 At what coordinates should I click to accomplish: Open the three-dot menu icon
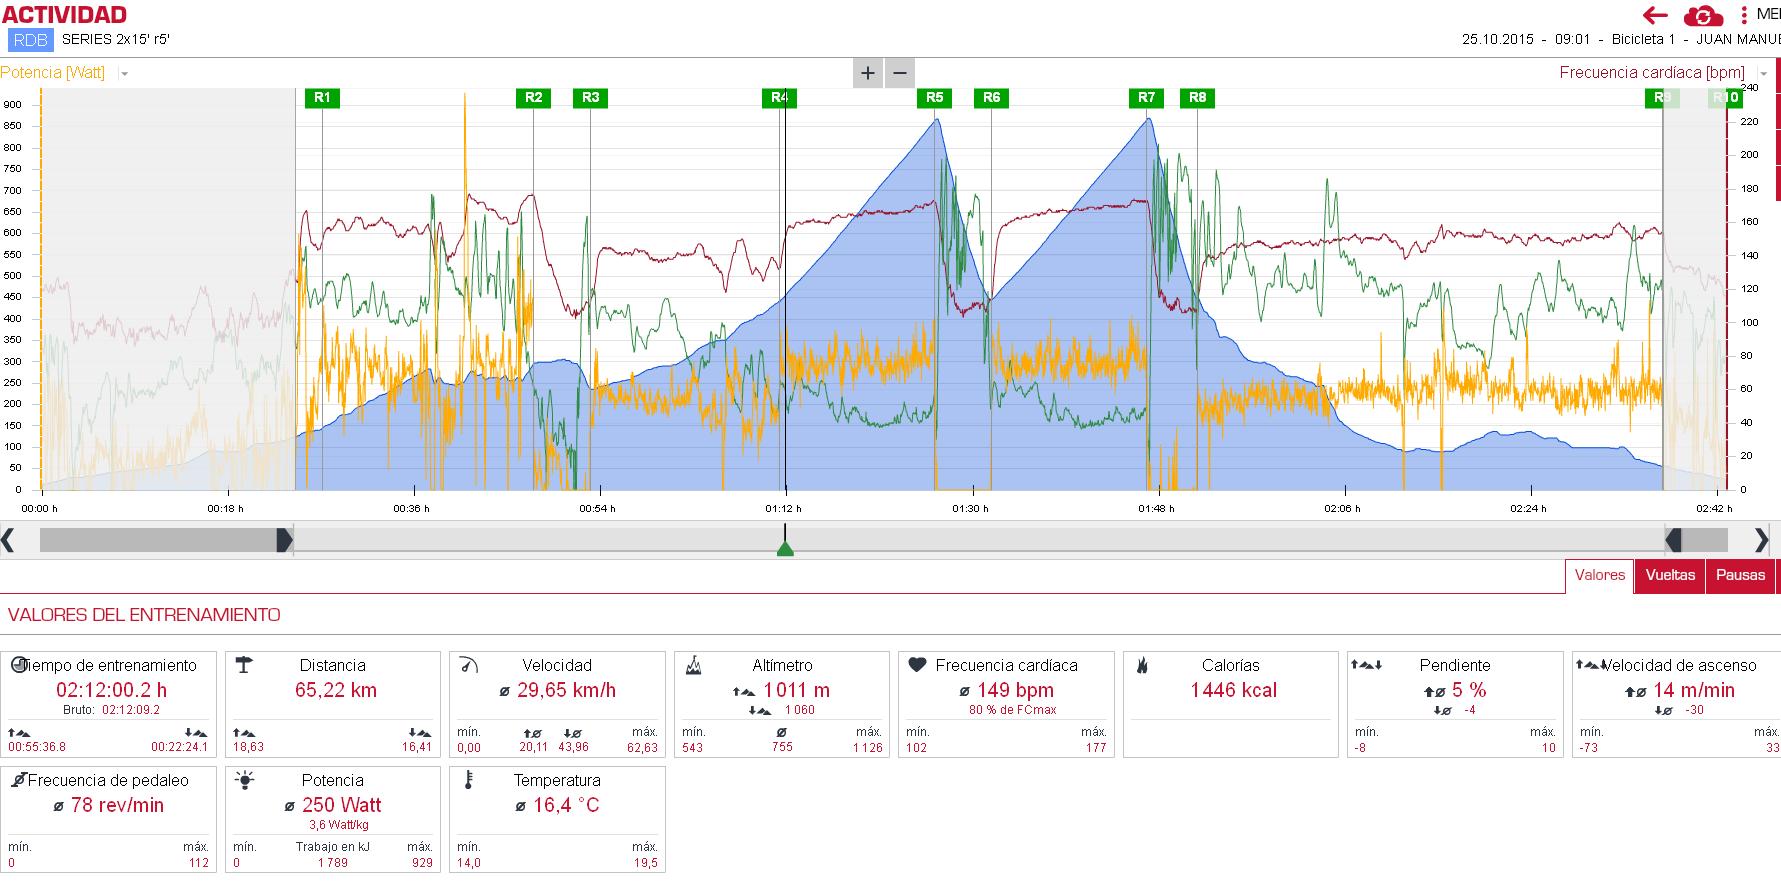click(x=1744, y=15)
